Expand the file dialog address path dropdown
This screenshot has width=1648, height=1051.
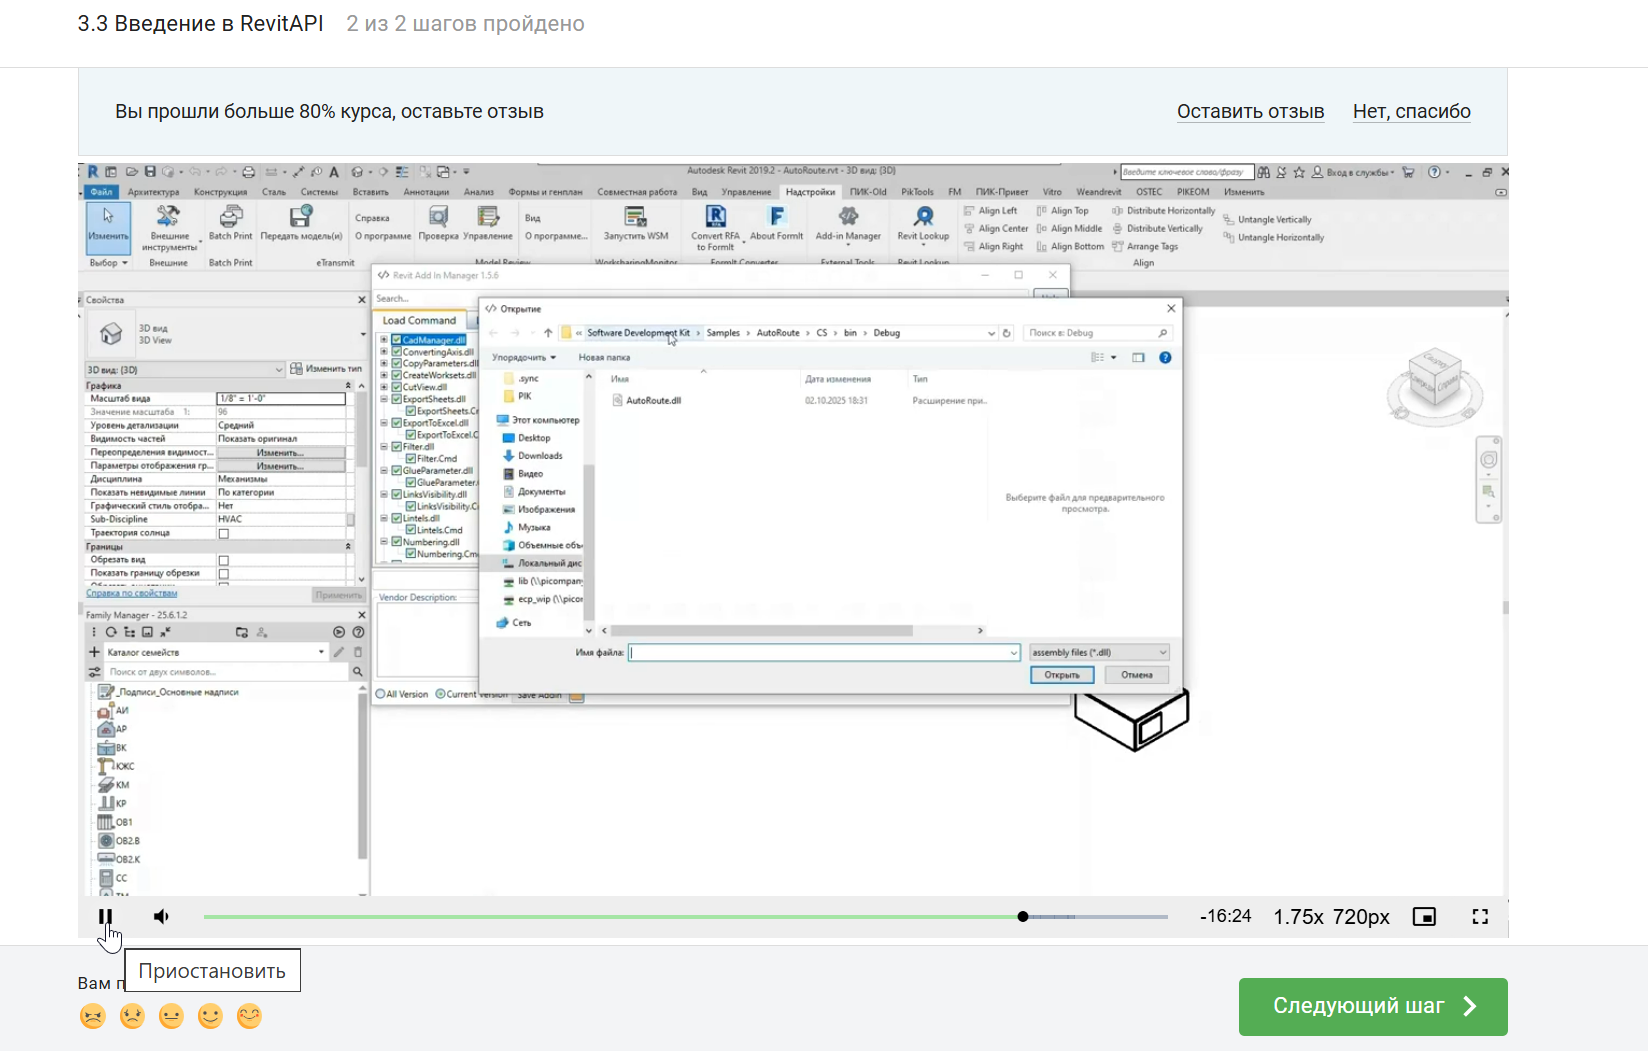pyautogui.click(x=991, y=333)
